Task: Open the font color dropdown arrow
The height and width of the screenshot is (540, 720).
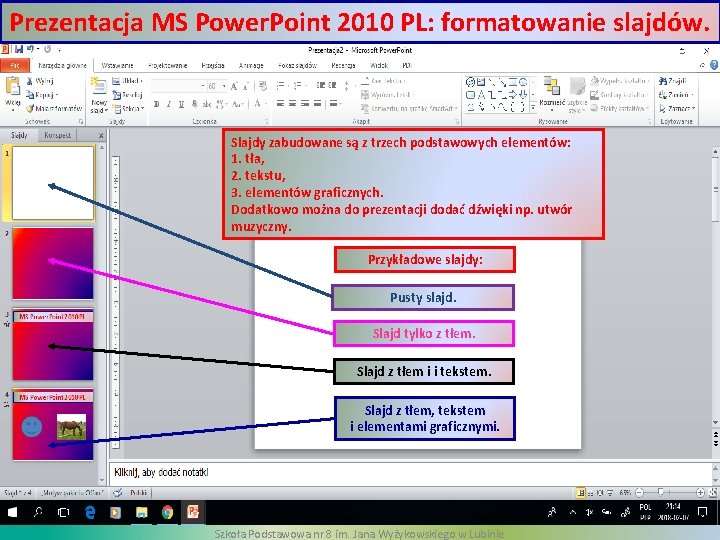Action: pos(265,104)
